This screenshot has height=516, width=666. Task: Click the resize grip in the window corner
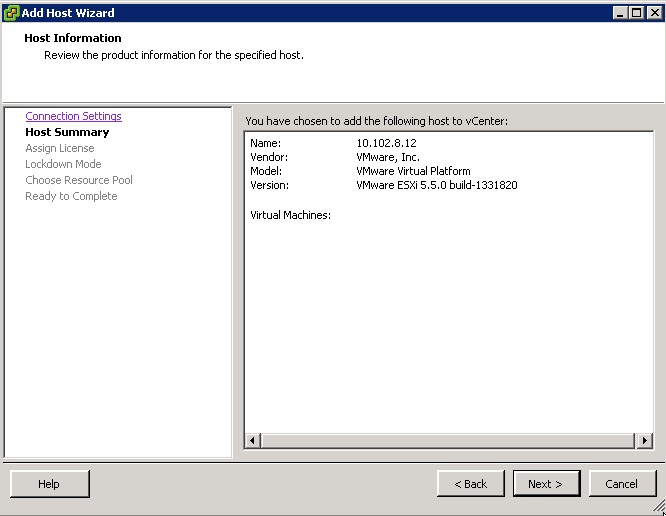[659, 509]
